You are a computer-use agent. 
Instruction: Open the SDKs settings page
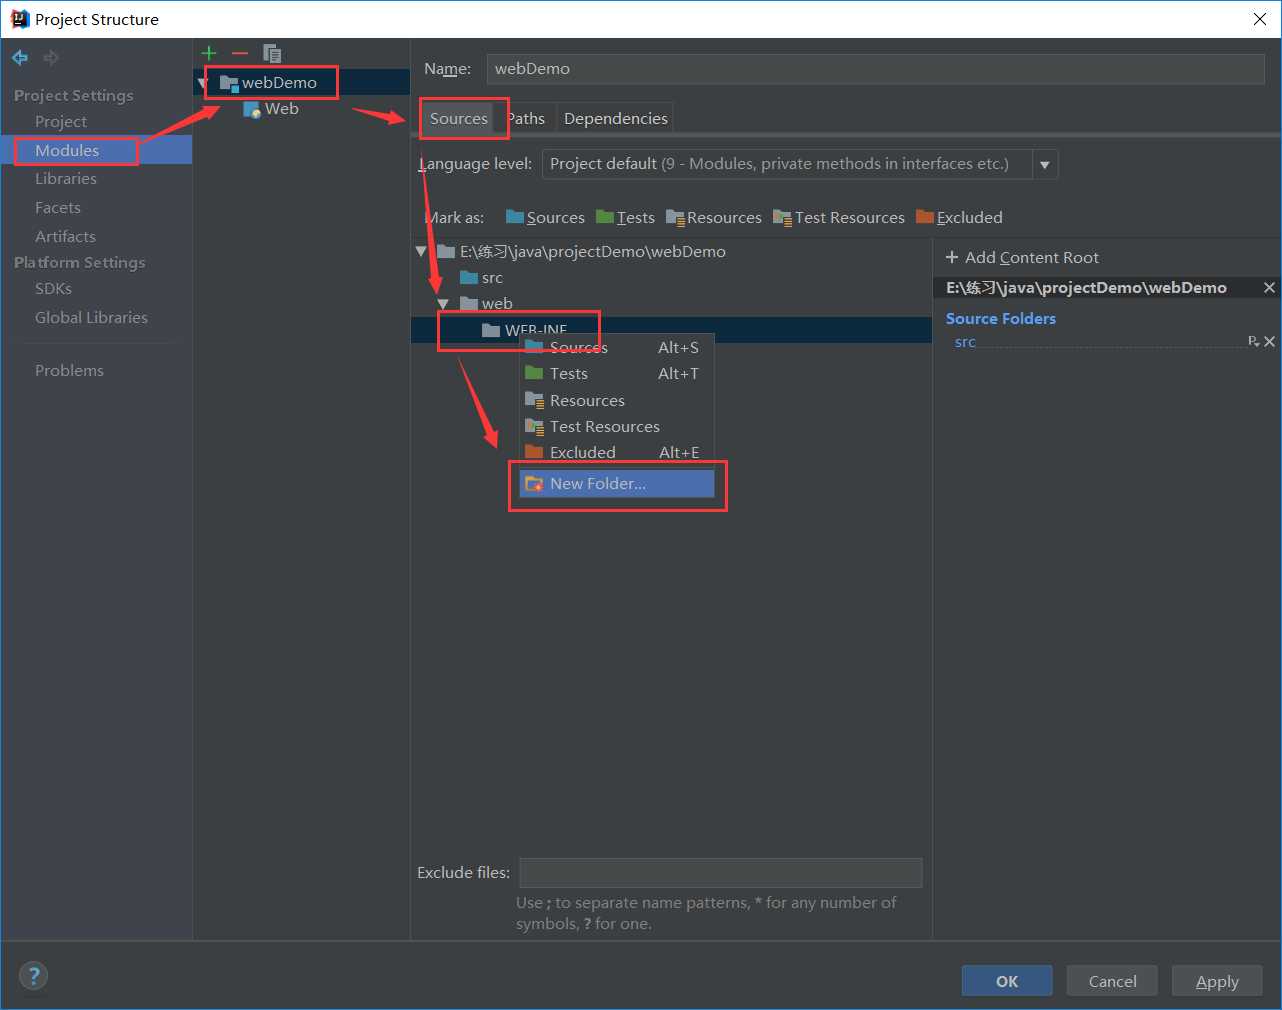click(x=53, y=288)
